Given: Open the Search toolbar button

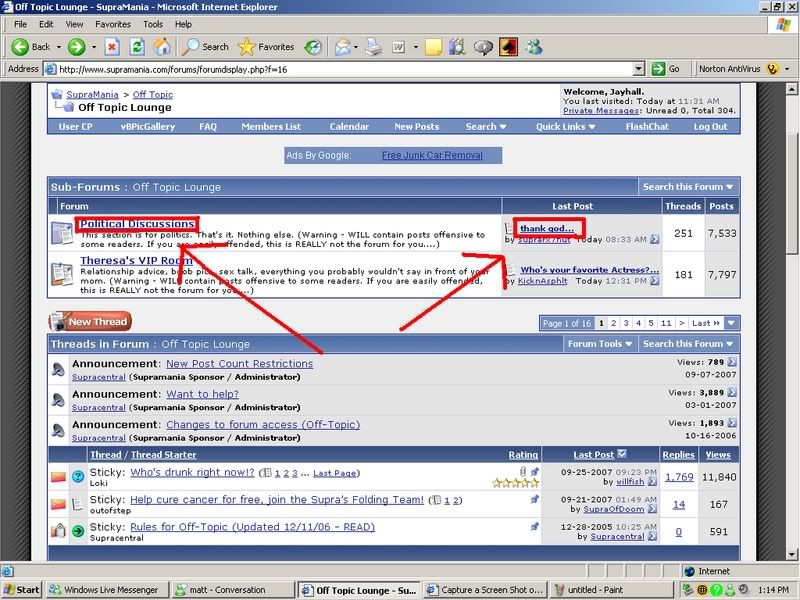Looking at the screenshot, I should tap(206, 47).
